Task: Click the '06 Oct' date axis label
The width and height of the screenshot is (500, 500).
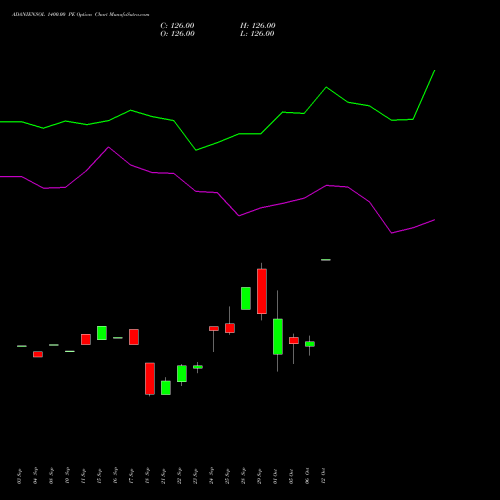Action: coord(307,476)
